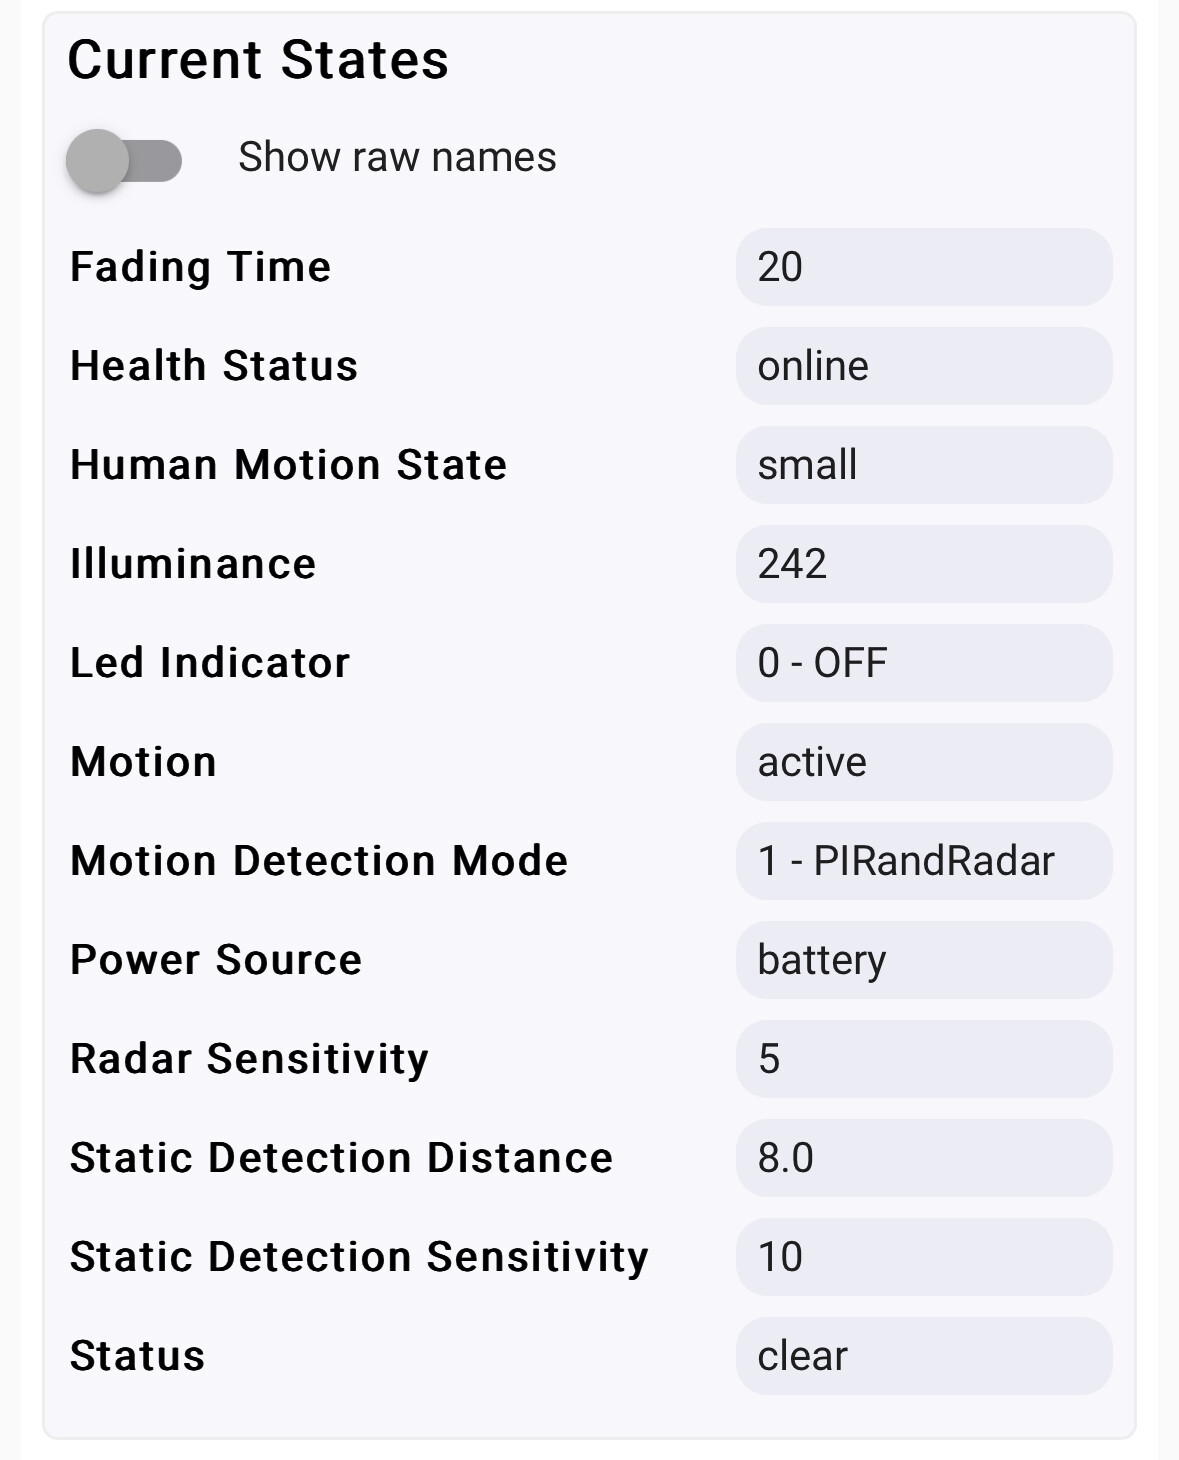Click the Motion active value field

924,762
